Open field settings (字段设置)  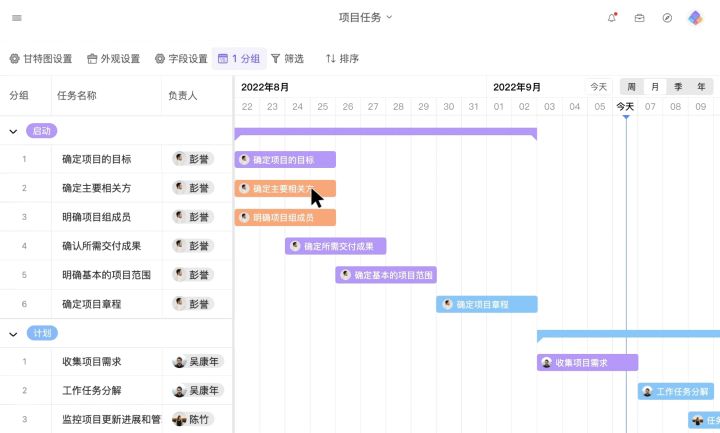pos(181,59)
